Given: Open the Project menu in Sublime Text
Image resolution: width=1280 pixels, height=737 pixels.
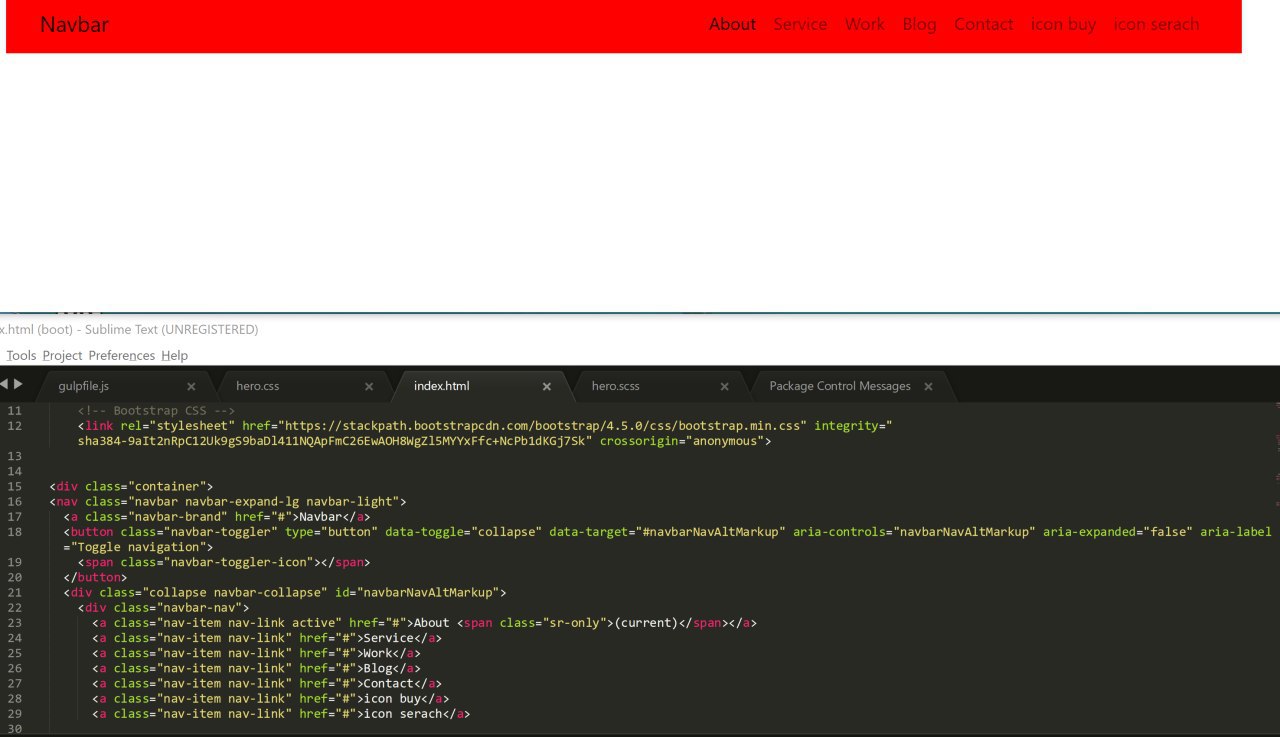Looking at the screenshot, I should [62, 355].
